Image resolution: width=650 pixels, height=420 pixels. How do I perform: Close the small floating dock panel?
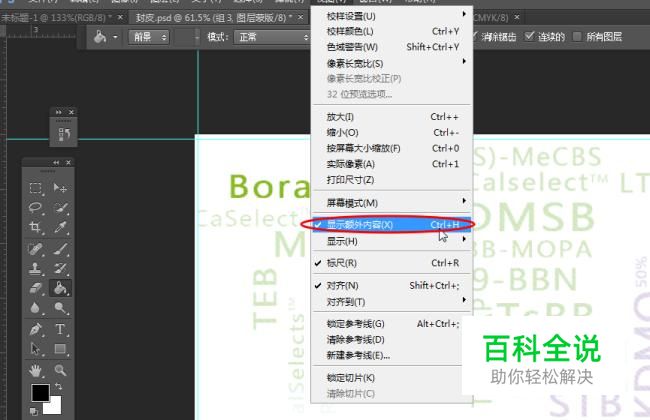[x=71, y=112]
